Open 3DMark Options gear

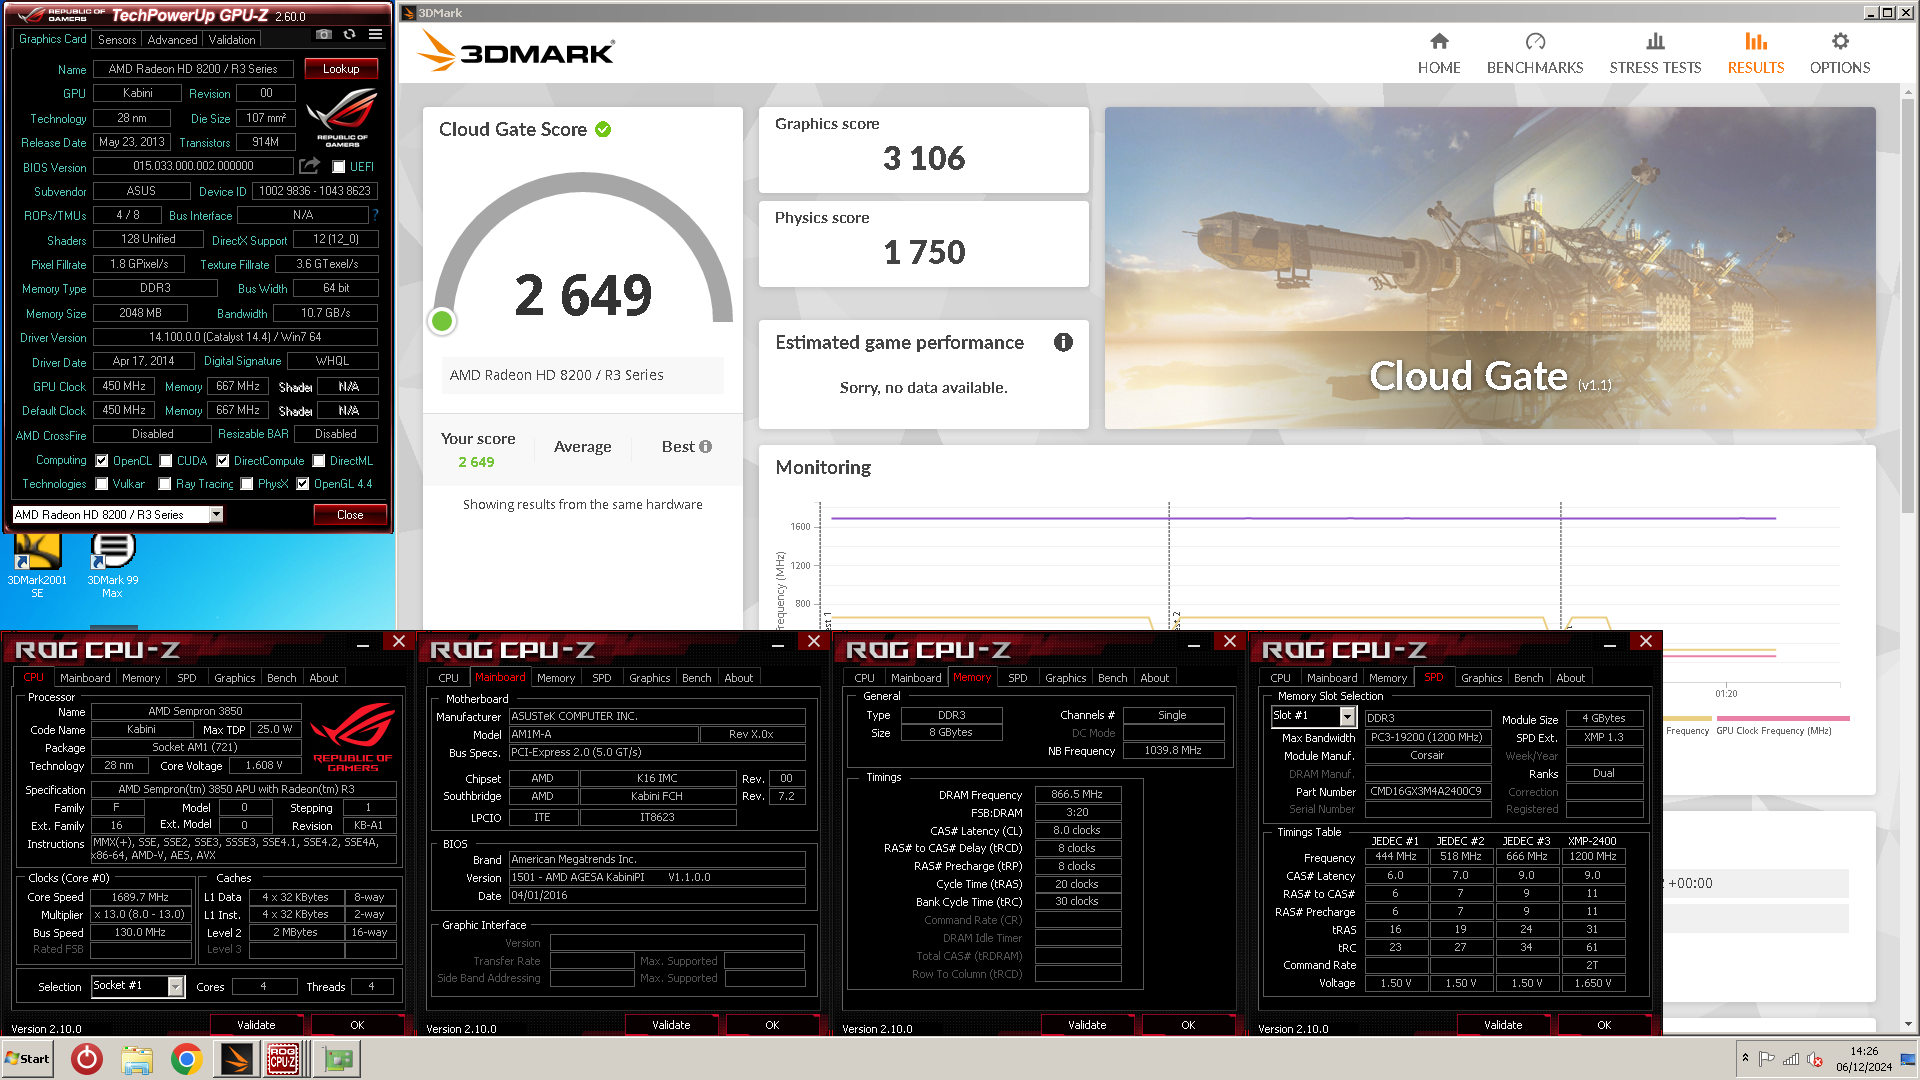1839,54
